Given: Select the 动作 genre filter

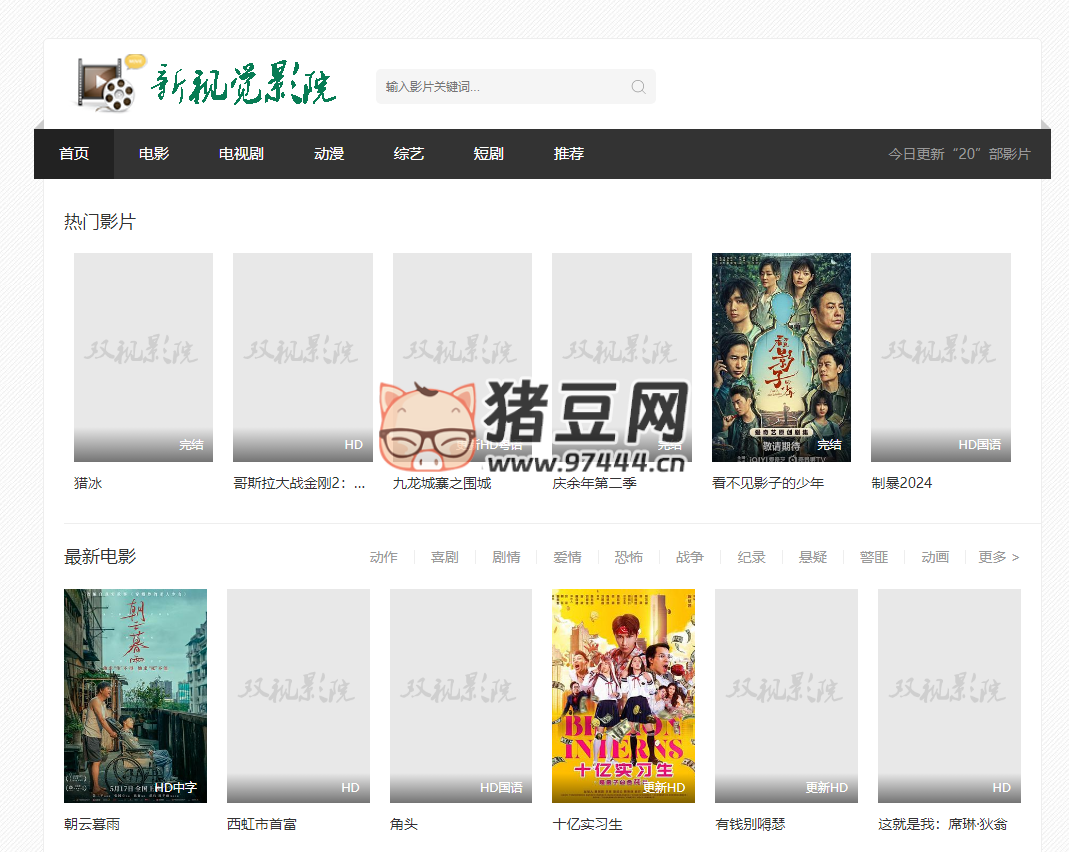Looking at the screenshot, I should [x=384, y=557].
